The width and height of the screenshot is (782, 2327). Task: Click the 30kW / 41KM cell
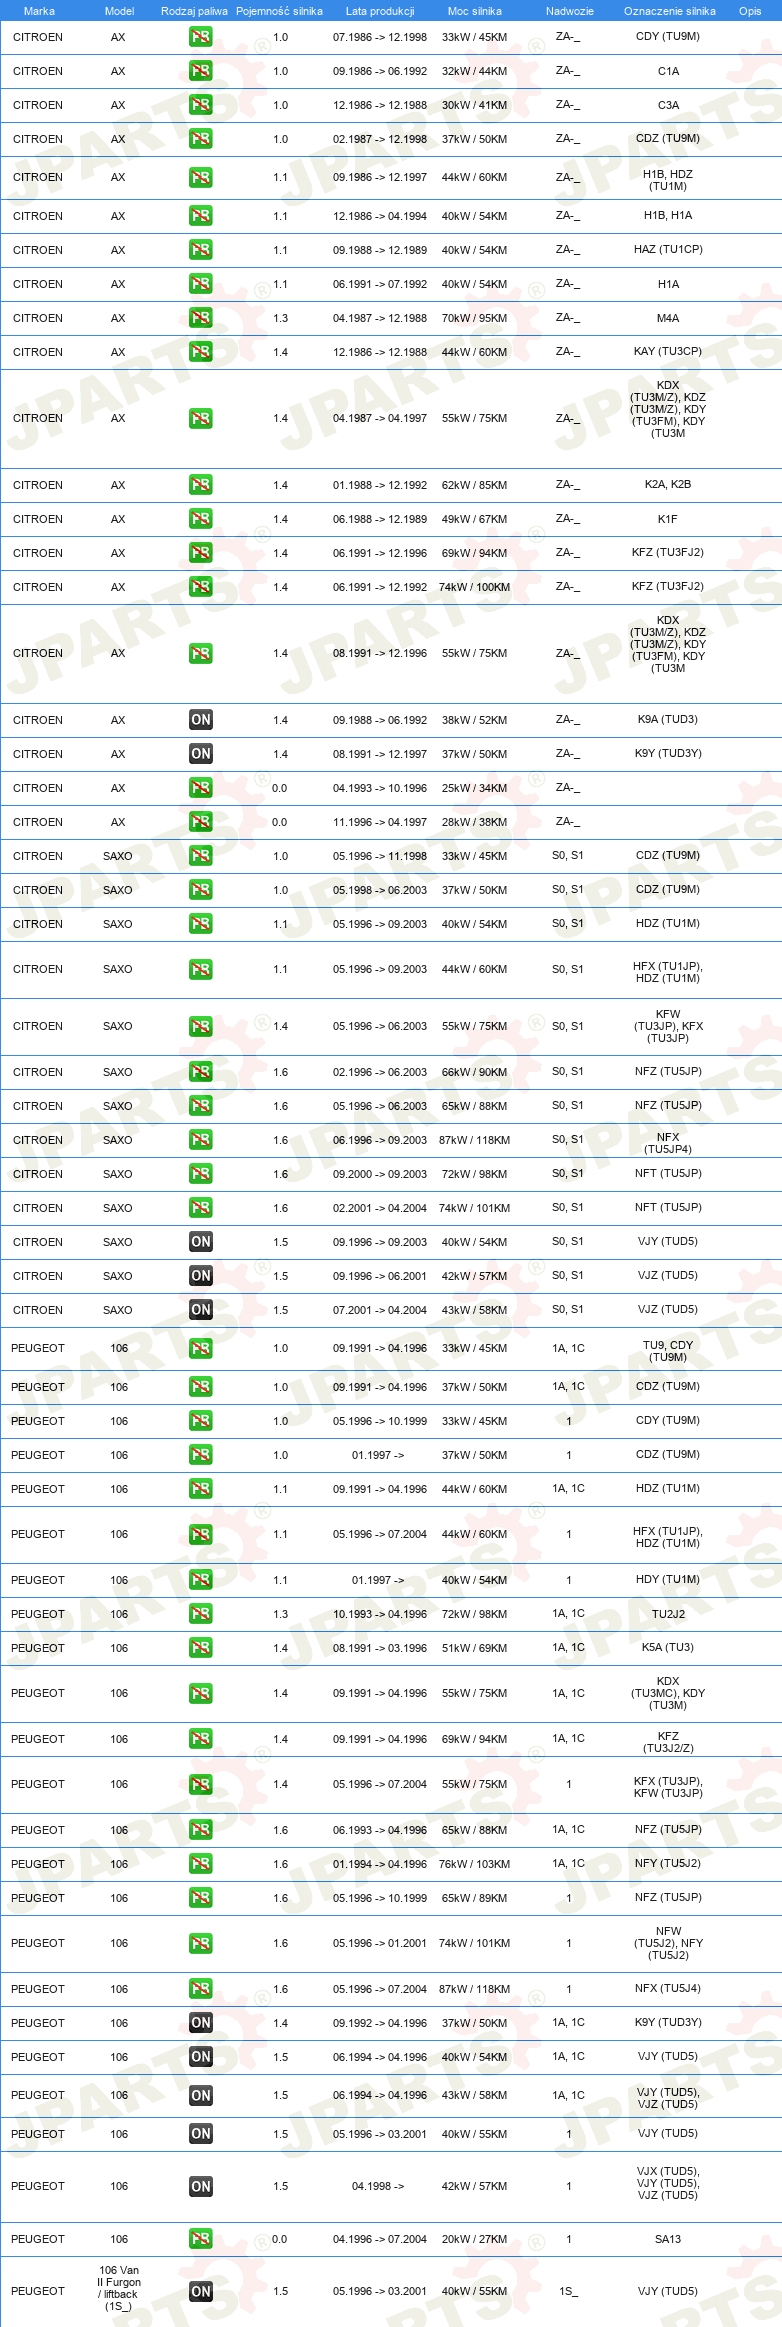[x=475, y=105]
